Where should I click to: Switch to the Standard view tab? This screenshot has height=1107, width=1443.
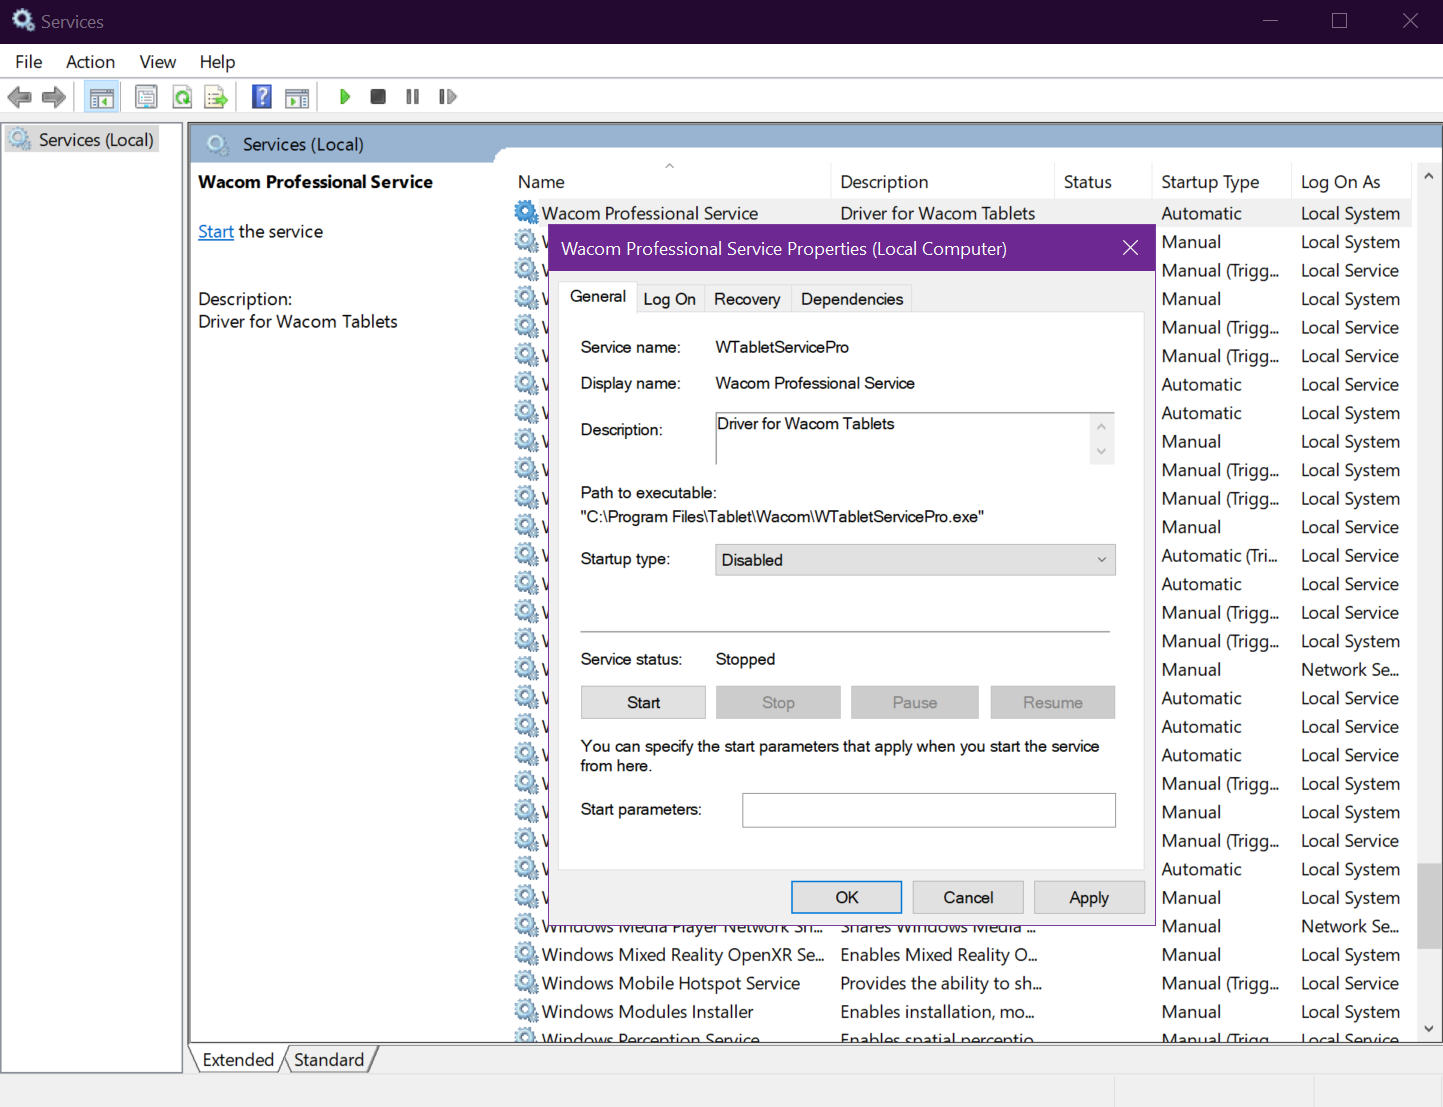pos(329,1060)
